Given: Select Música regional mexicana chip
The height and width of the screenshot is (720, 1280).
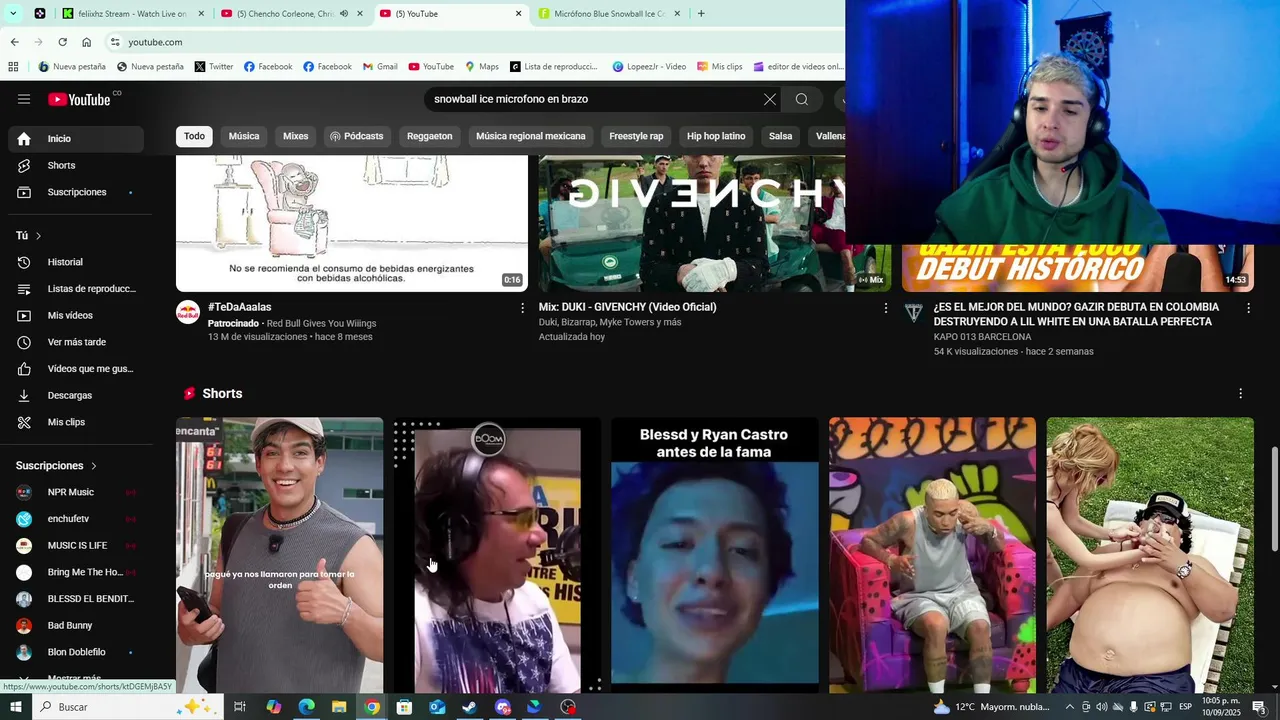Looking at the screenshot, I should point(531,136).
